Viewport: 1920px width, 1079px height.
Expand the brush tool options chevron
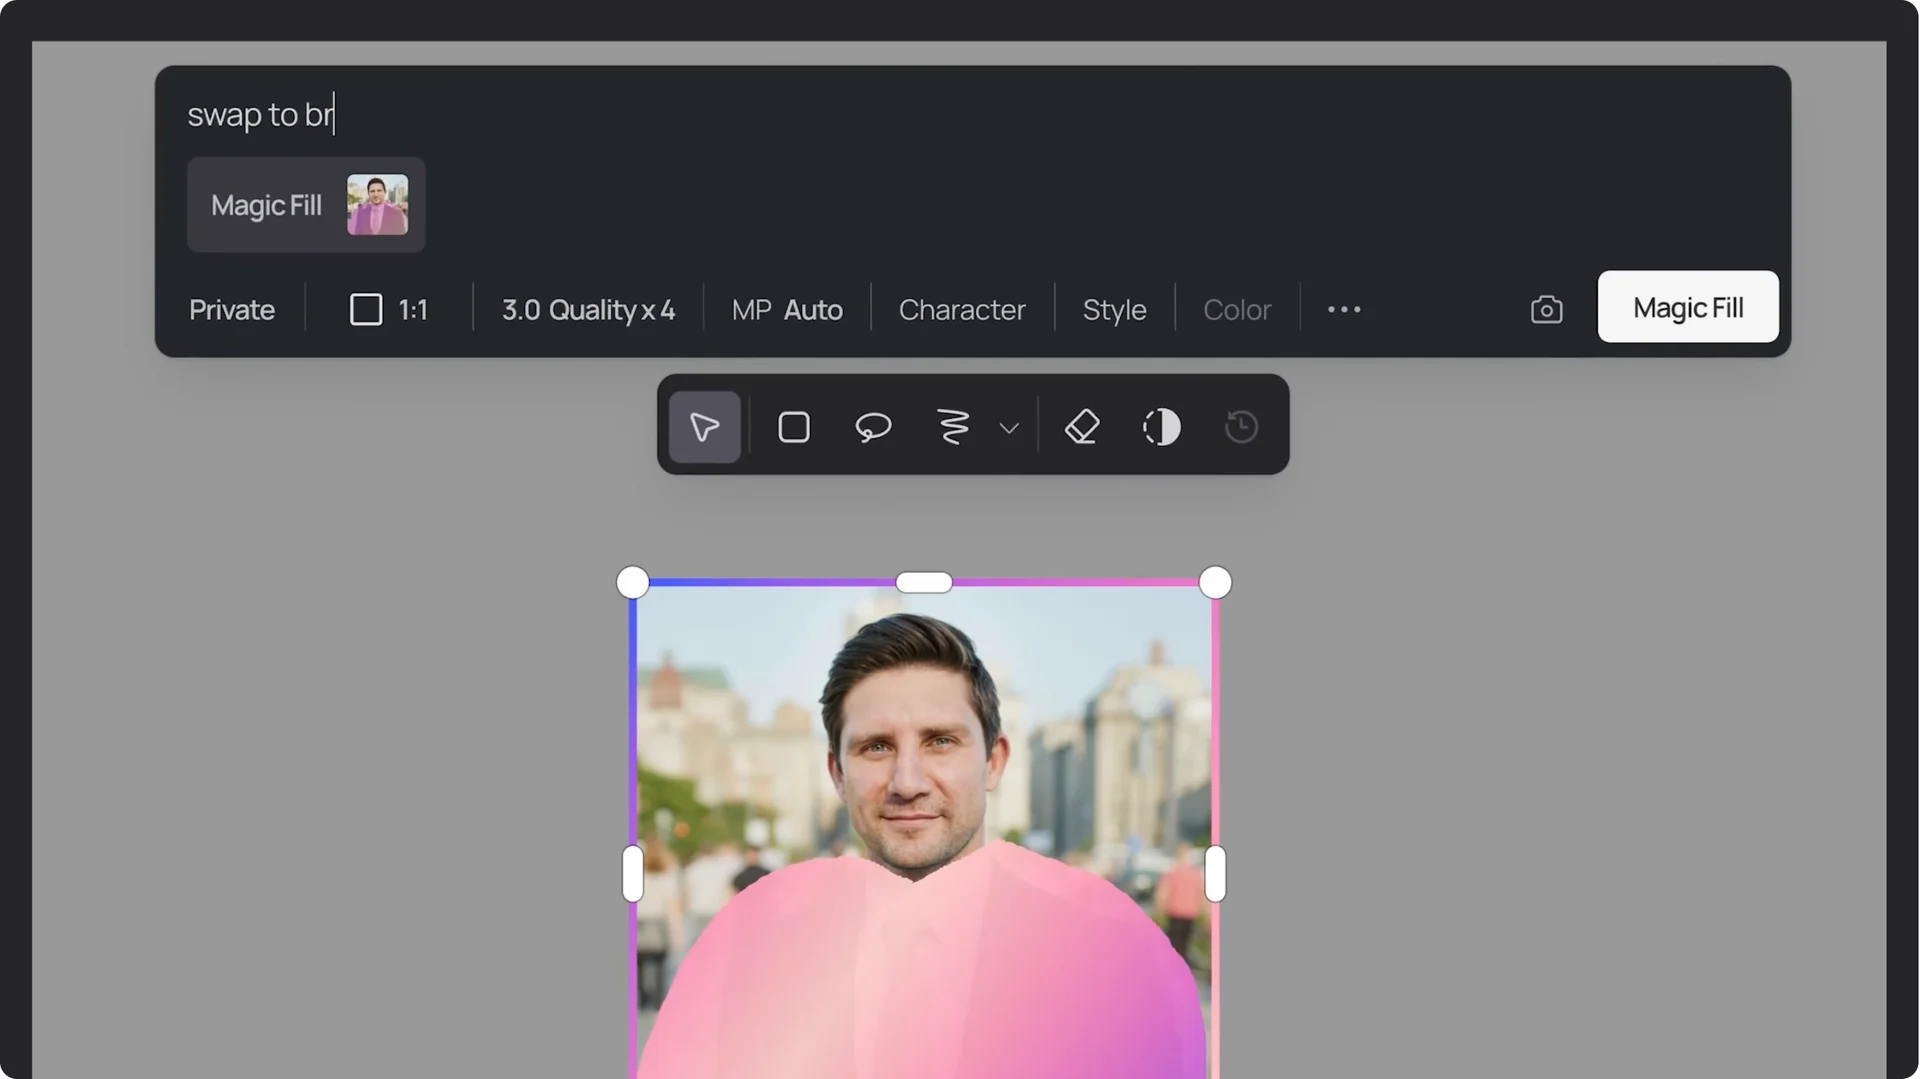(x=1008, y=427)
